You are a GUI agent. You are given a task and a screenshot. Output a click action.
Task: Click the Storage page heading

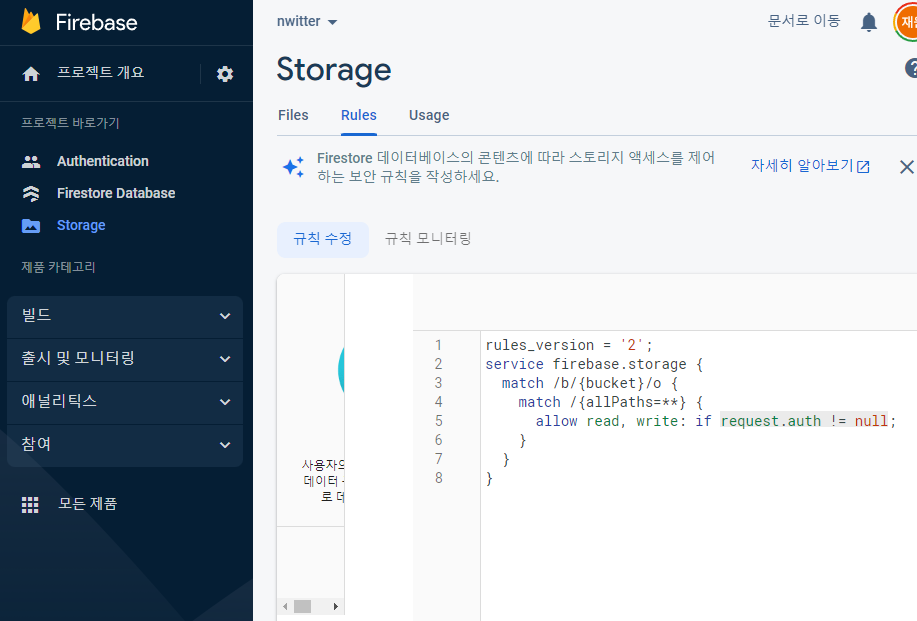click(x=334, y=70)
